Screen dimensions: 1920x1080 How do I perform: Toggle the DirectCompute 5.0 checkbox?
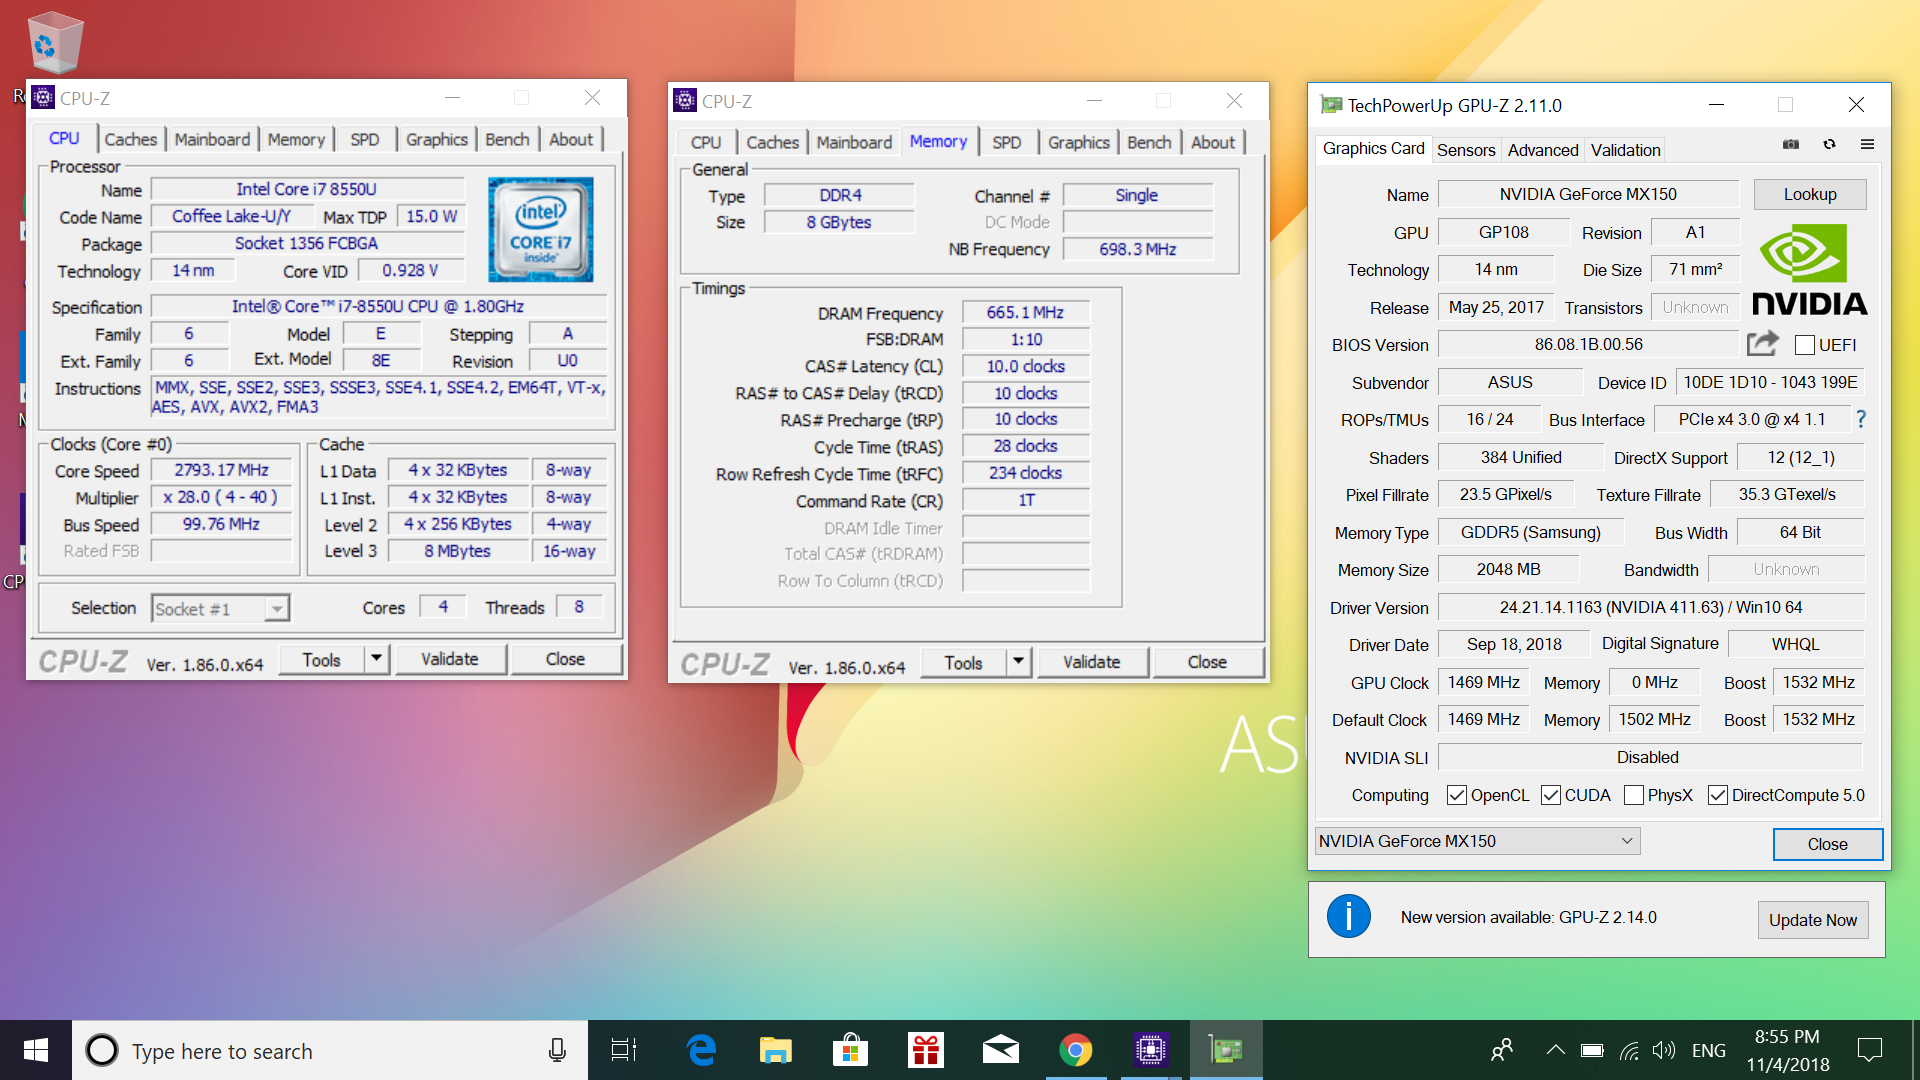pos(1718,795)
